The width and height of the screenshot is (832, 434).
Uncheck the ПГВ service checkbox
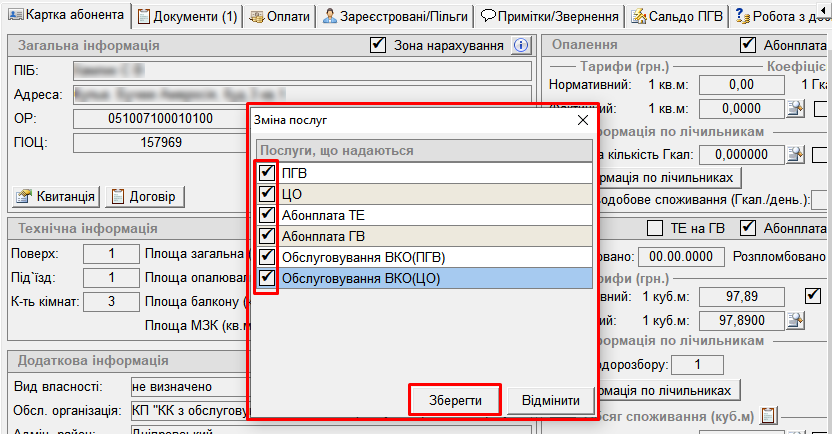point(267,172)
